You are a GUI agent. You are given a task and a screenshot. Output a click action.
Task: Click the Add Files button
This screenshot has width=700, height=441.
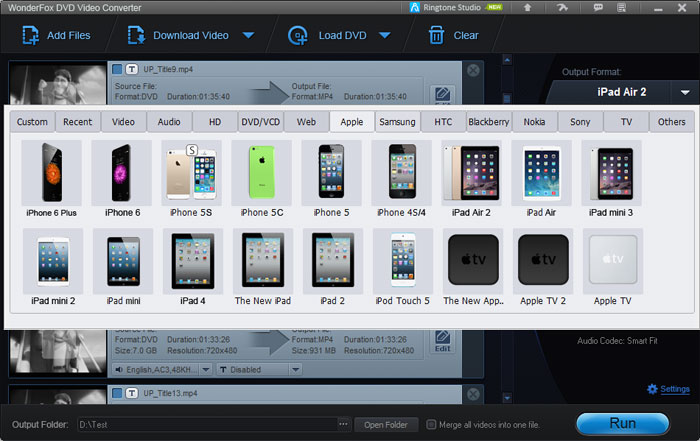(x=56, y=35)
